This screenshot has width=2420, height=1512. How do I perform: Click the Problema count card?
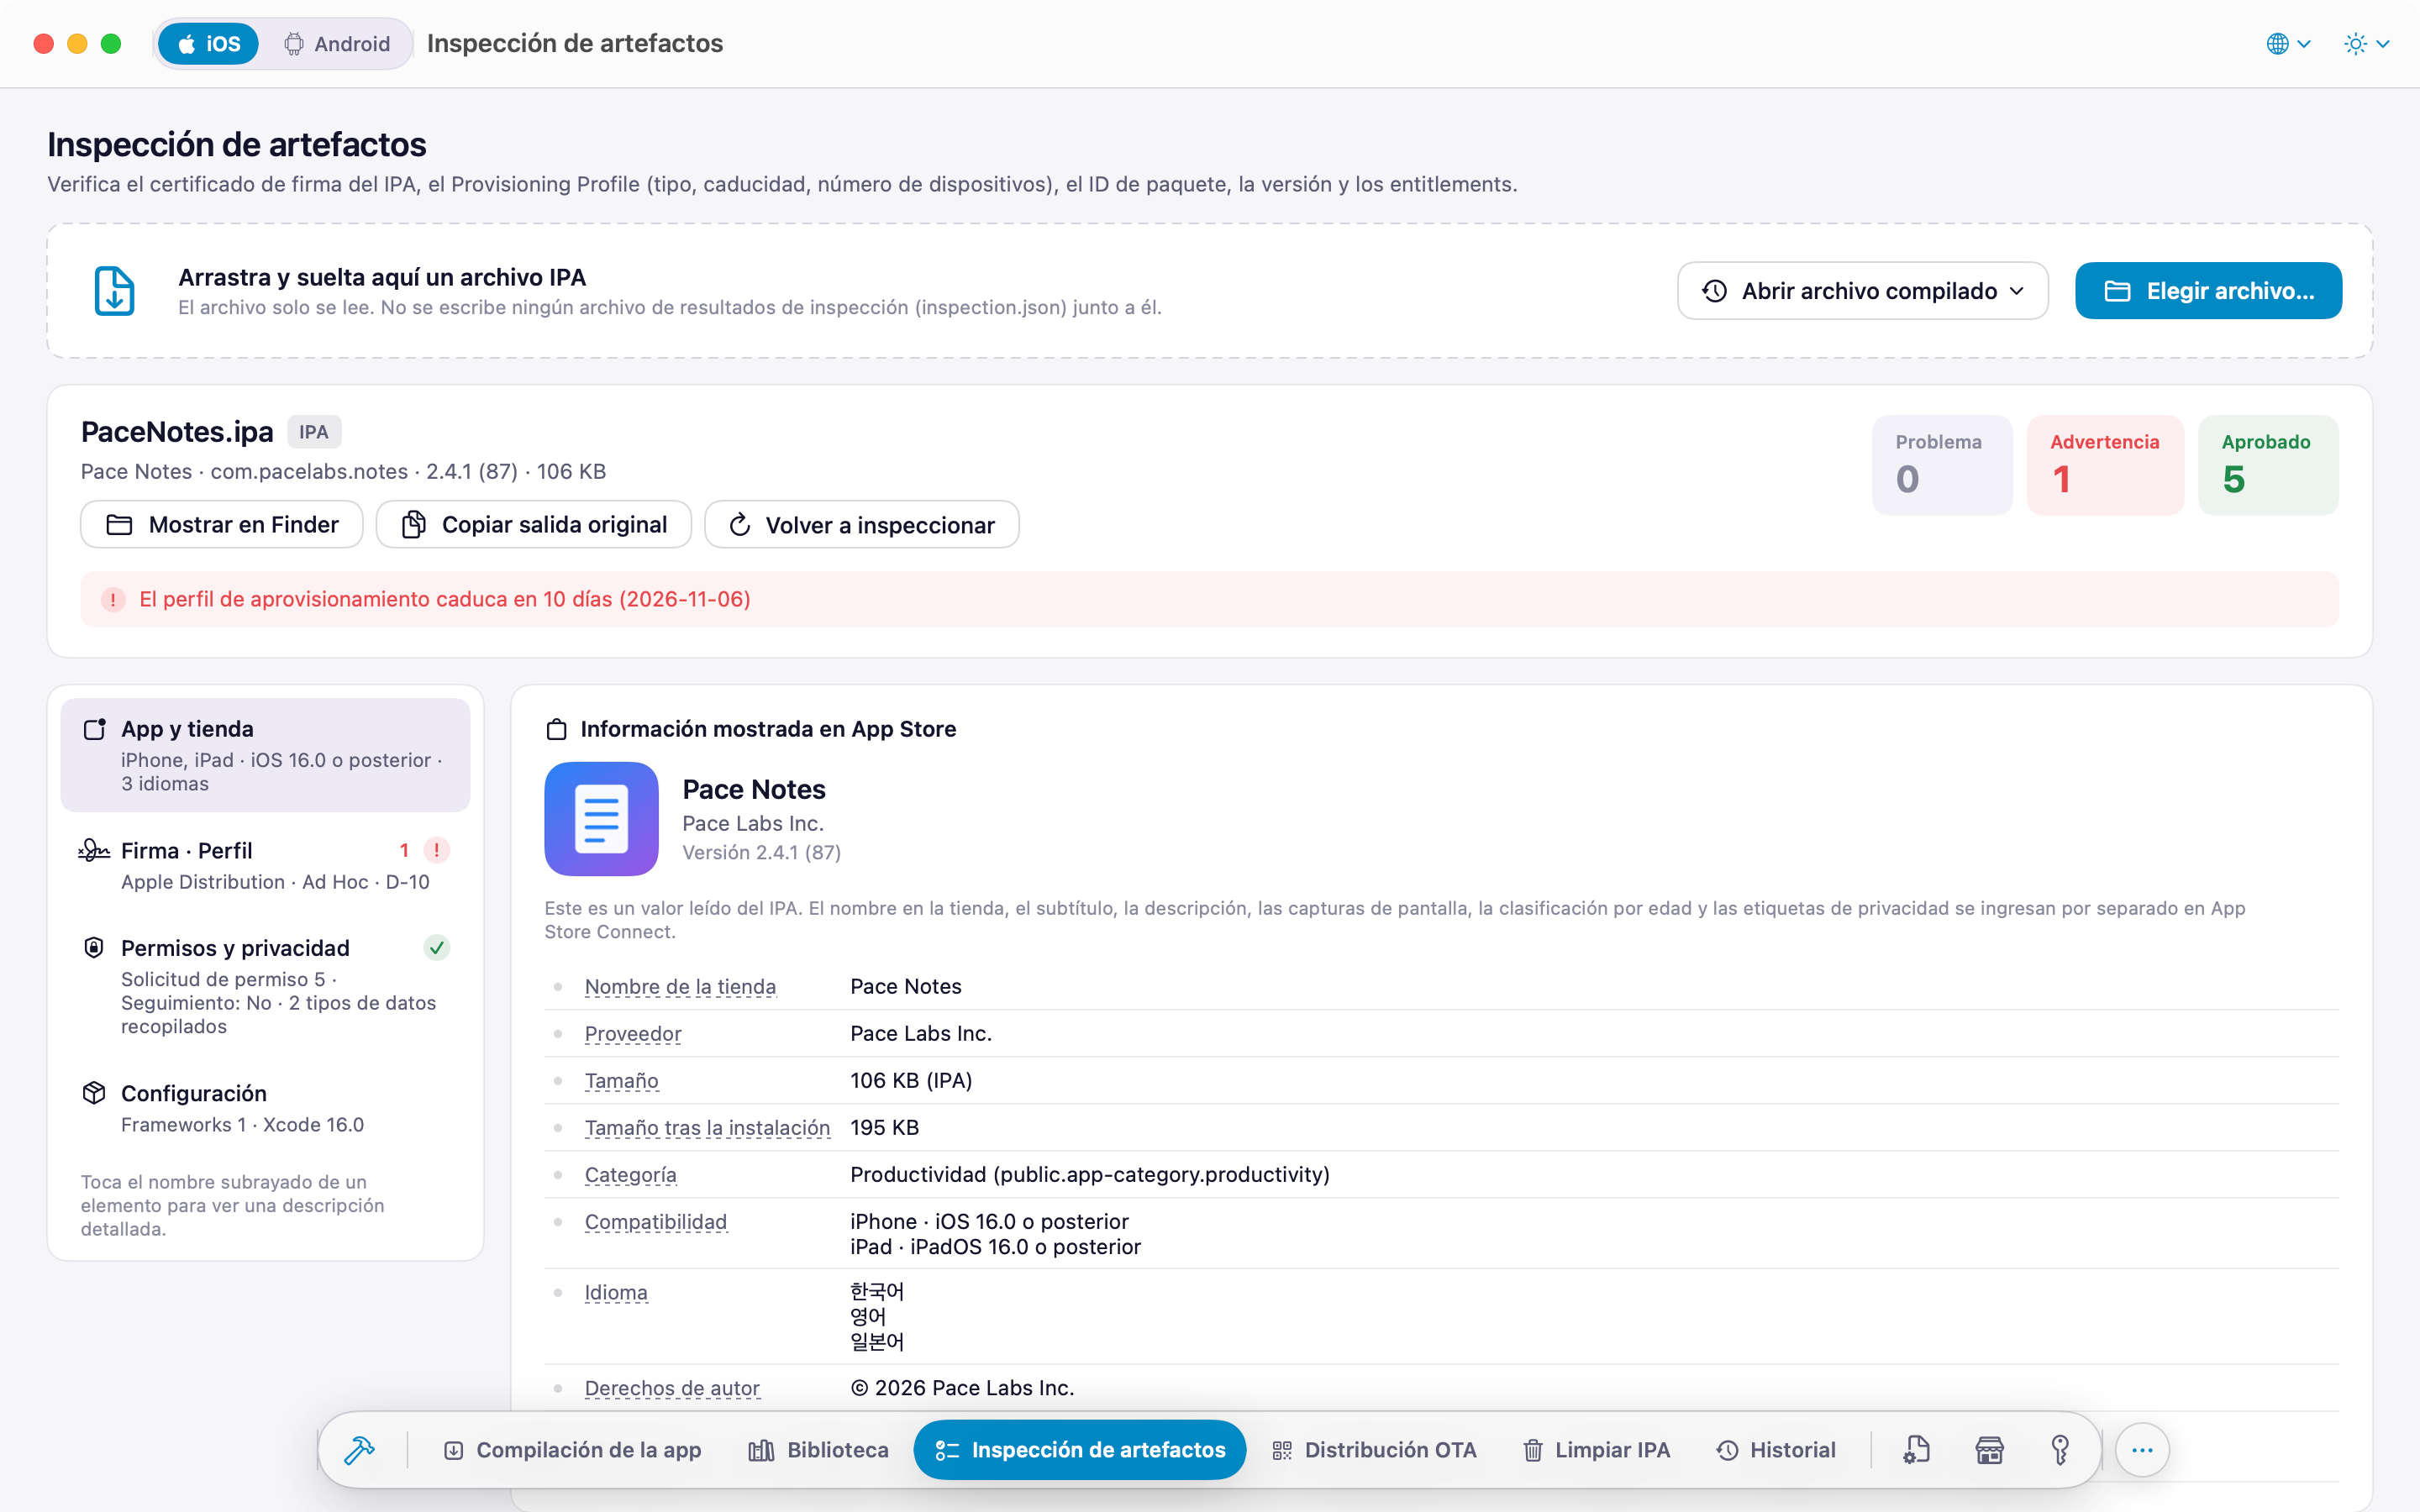[x=1942, y=465]
